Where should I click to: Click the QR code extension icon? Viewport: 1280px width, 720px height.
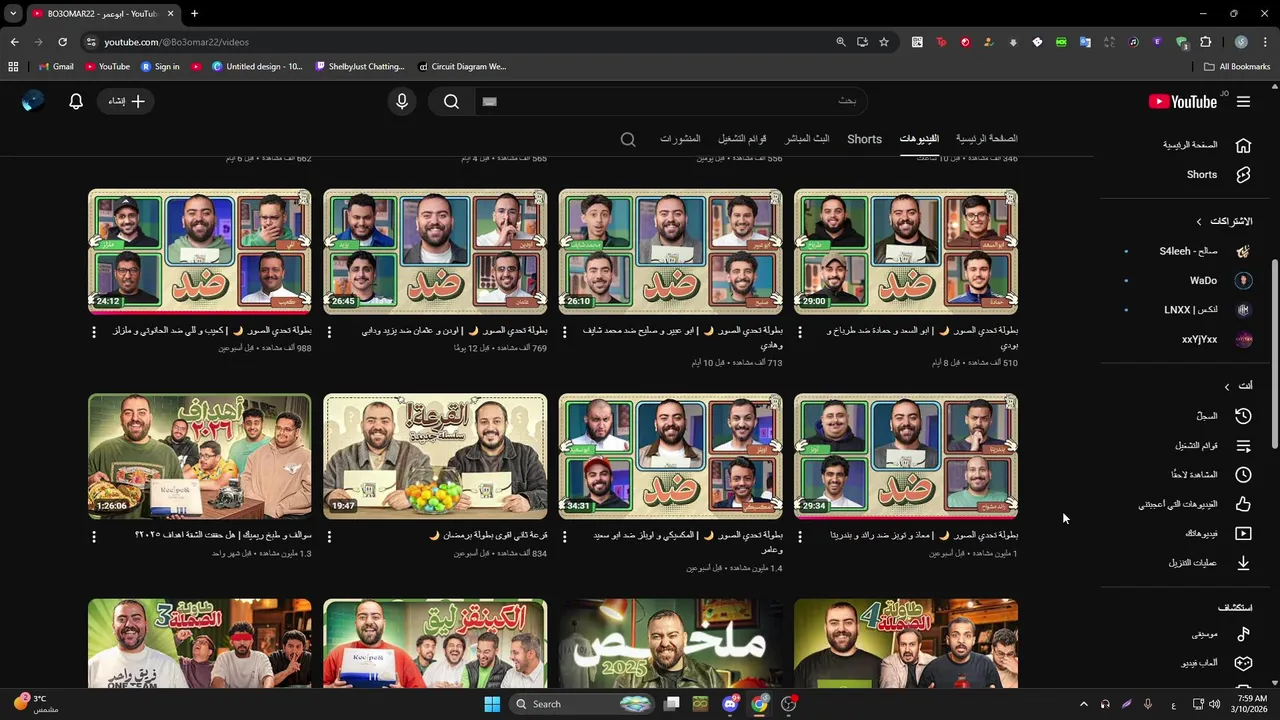tap(917, 42)
